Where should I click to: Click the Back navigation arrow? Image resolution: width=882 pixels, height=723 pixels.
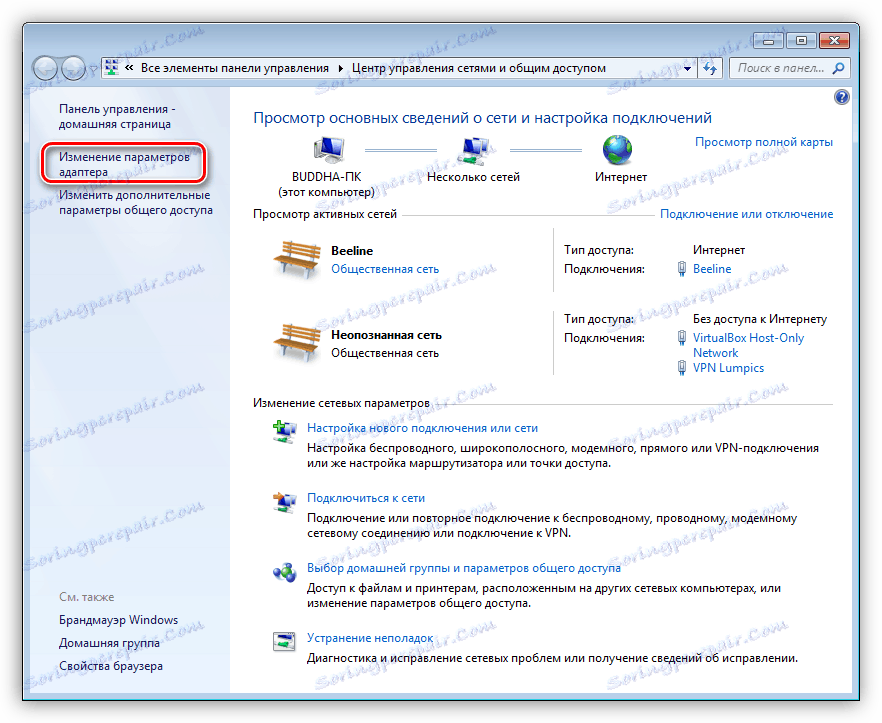click(45, 69)
